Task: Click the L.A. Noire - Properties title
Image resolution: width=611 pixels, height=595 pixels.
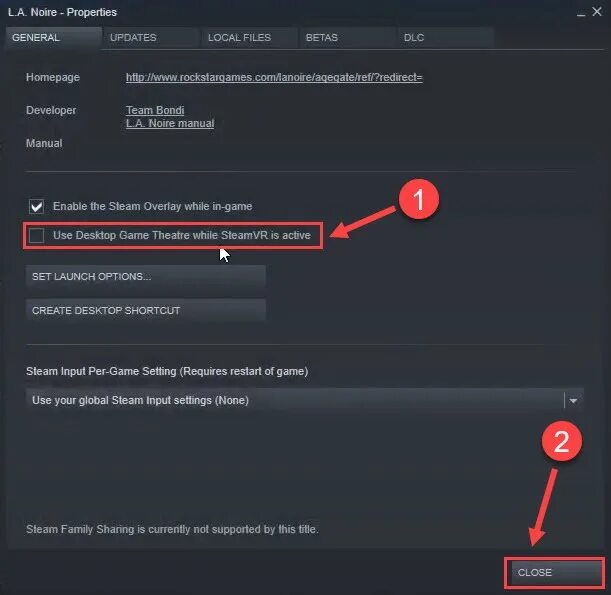Action: click(x=62, y=12)
